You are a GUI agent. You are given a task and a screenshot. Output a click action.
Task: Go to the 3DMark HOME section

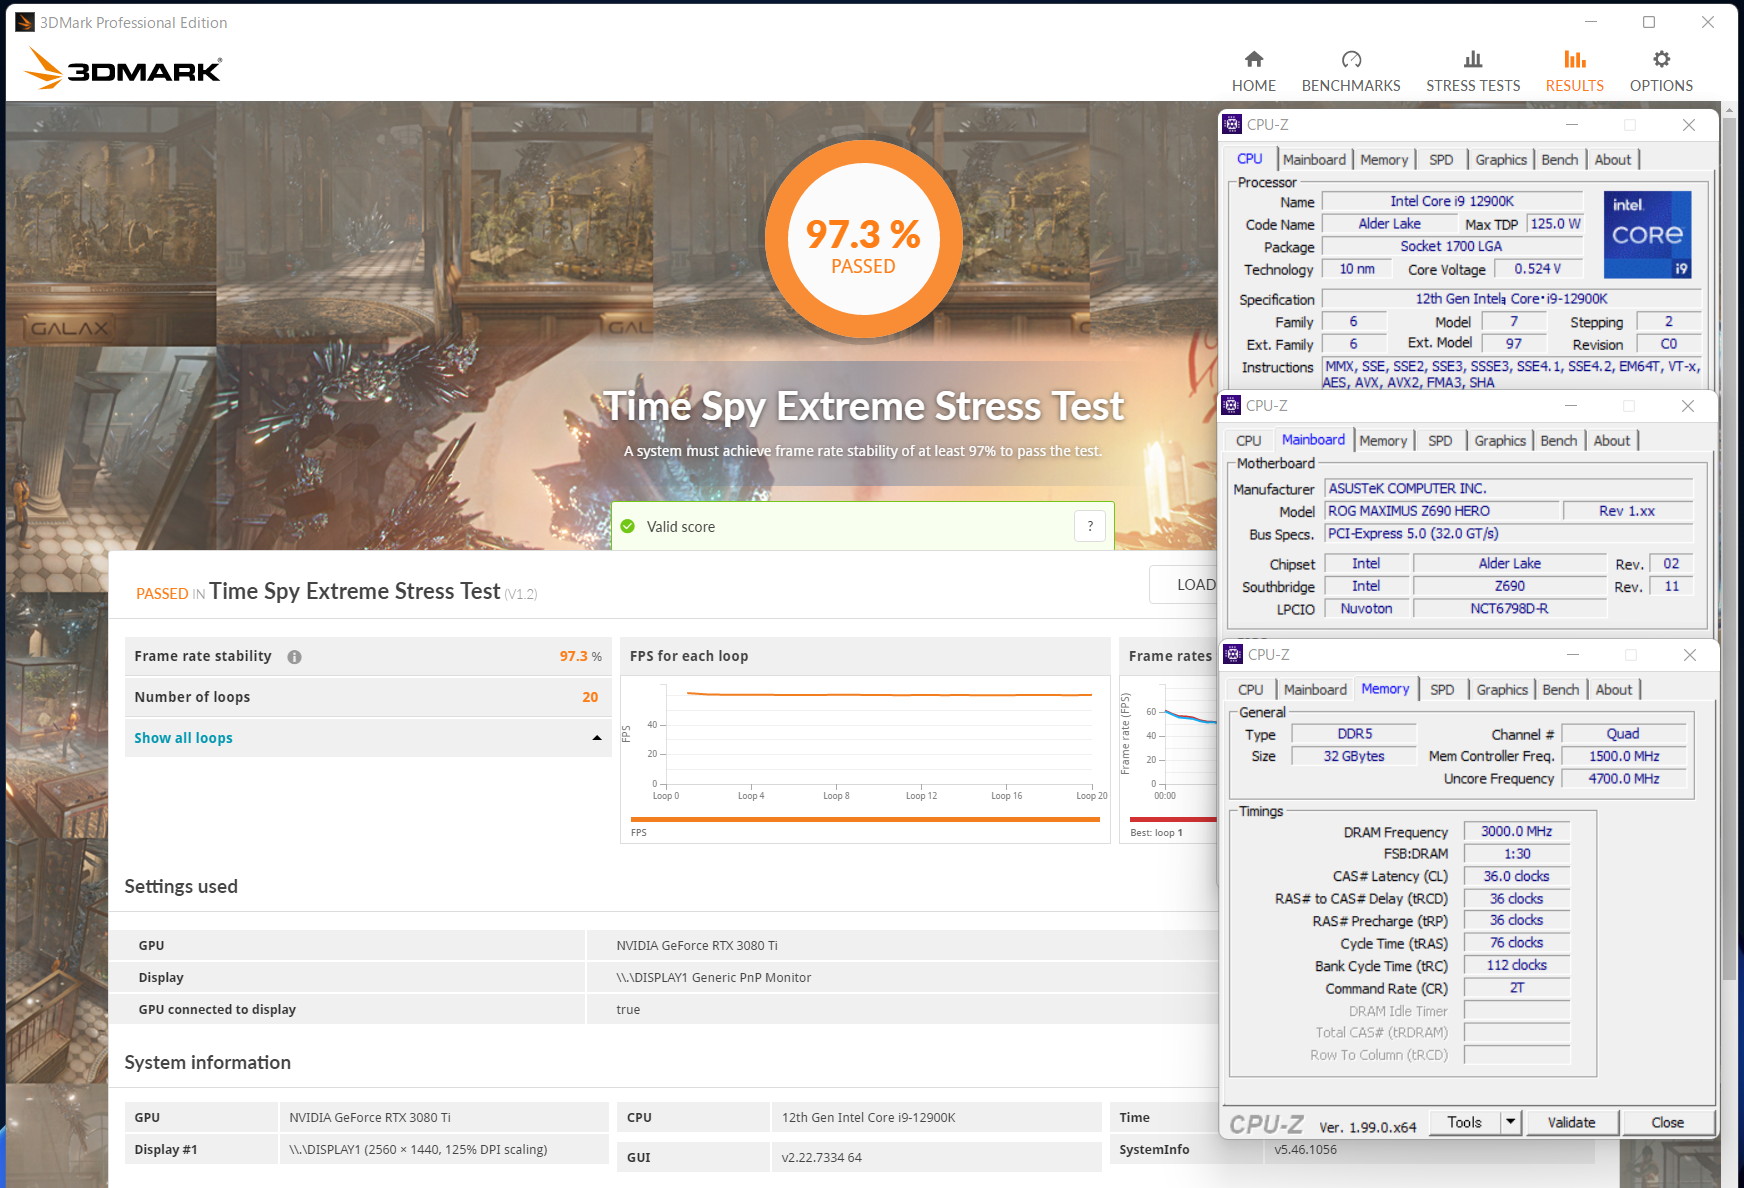click(x=1253, y=72)
